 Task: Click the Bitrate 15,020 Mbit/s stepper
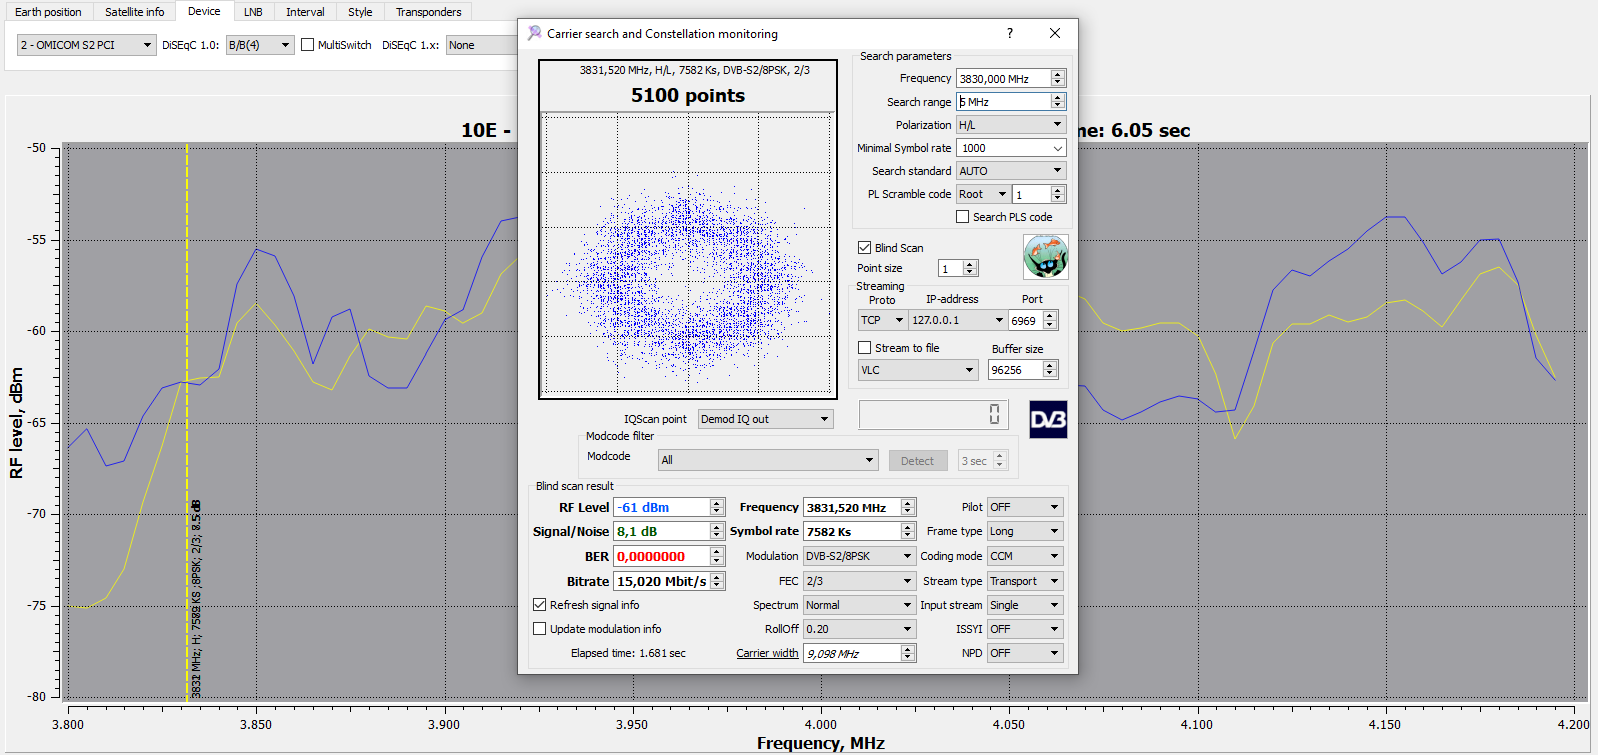click(717, 581)
